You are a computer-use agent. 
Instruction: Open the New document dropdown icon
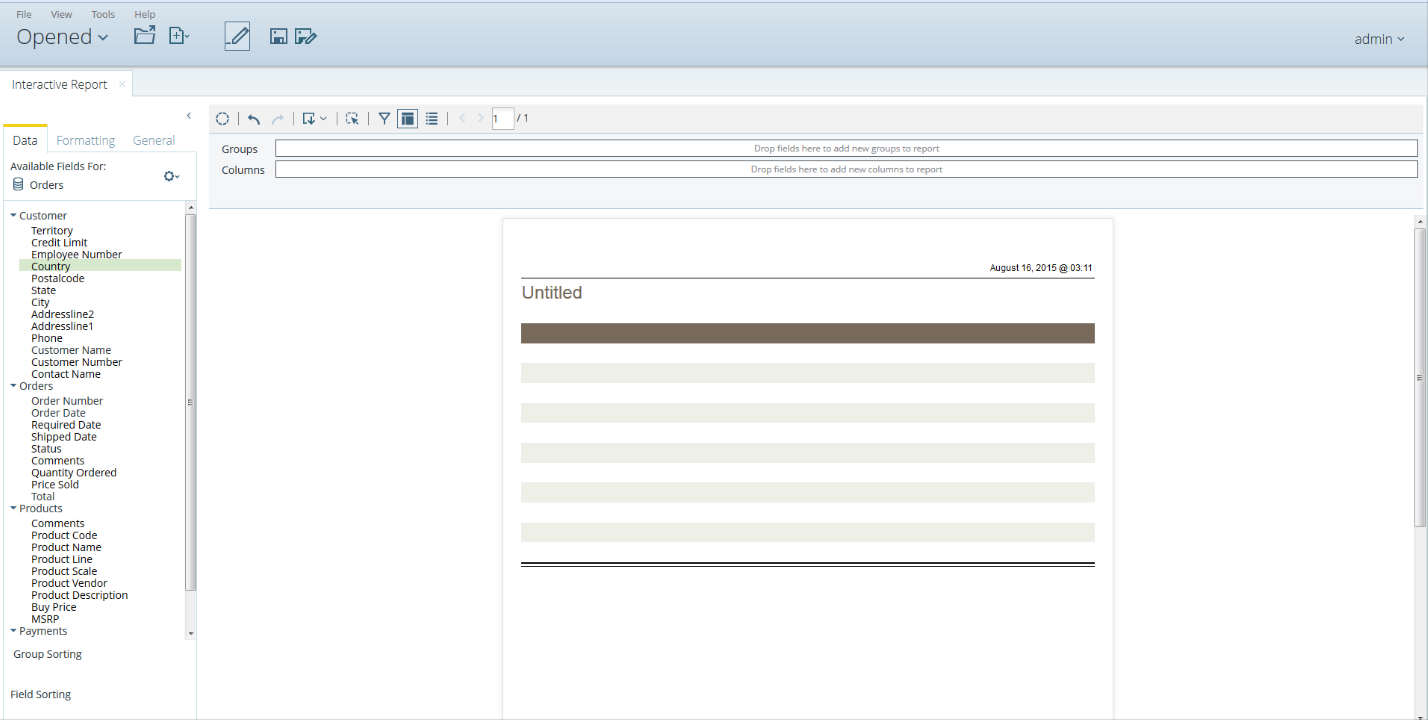179,36
